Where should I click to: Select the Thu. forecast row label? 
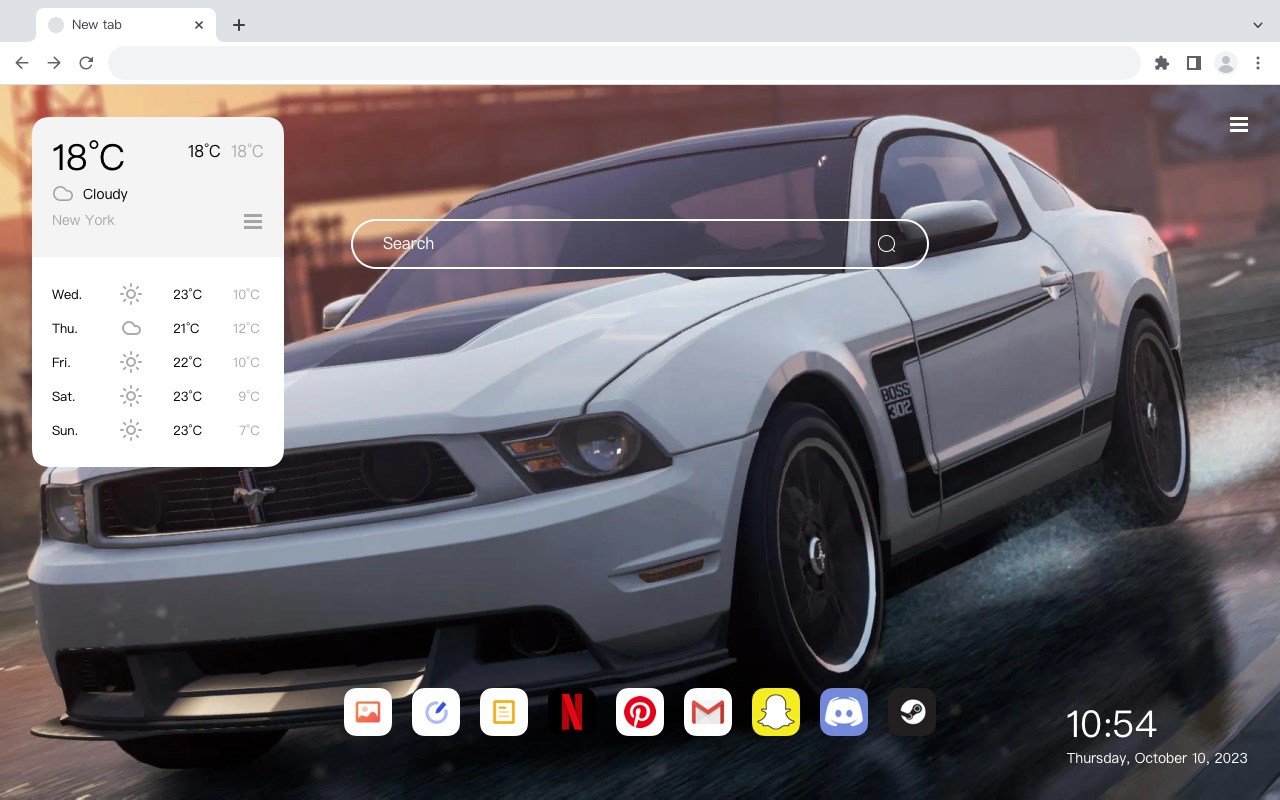(x=65, y=328)
